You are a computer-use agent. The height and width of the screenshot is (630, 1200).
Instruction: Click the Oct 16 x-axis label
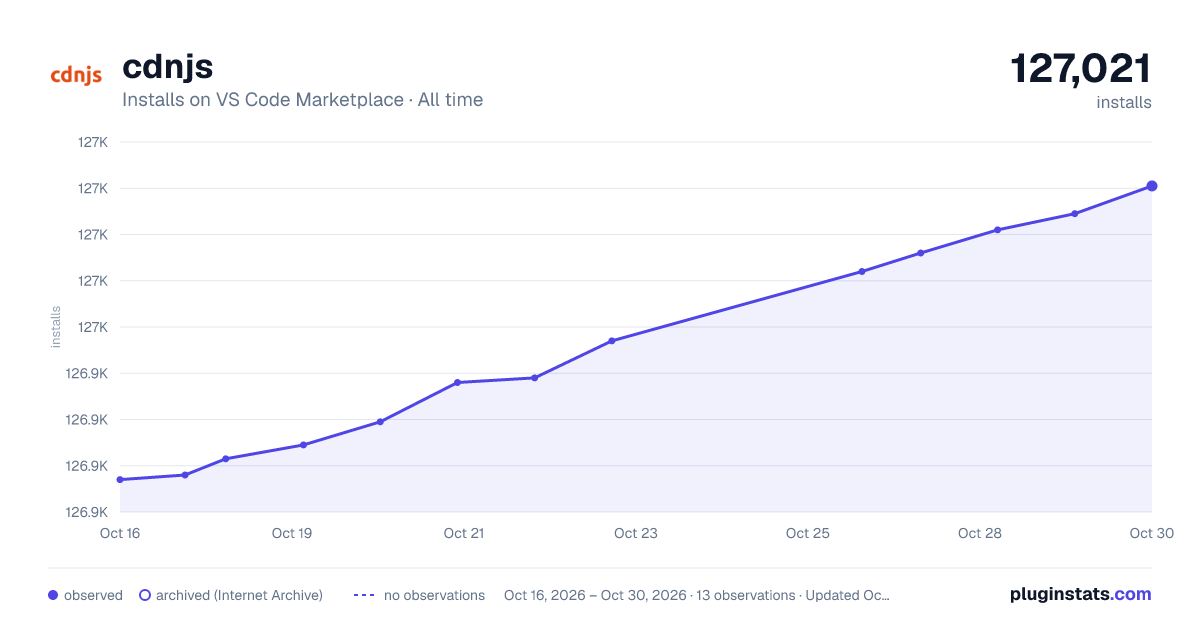coord(120,533)
